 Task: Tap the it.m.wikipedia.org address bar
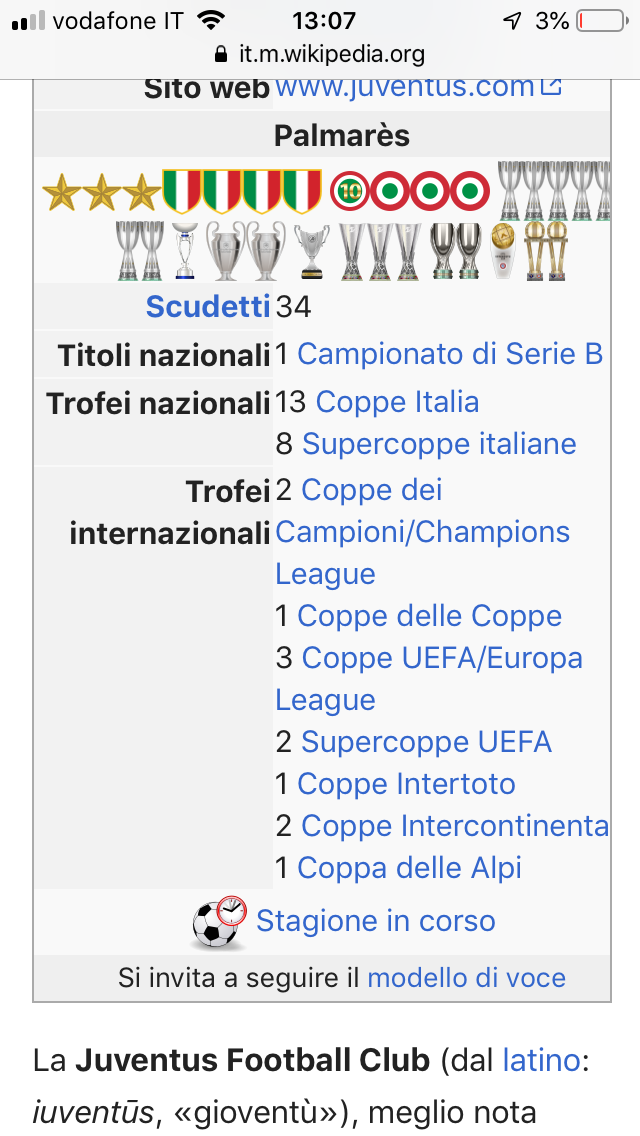click(320, 54)
